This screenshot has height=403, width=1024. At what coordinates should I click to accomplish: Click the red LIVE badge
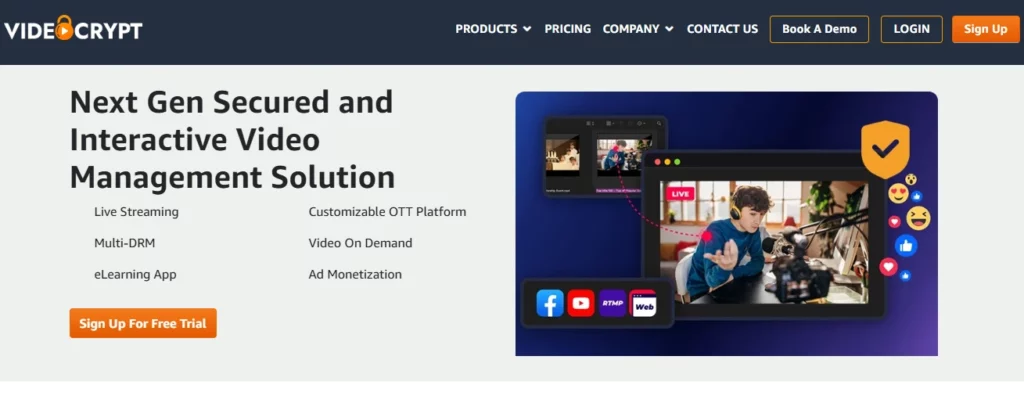coord(680,194)
